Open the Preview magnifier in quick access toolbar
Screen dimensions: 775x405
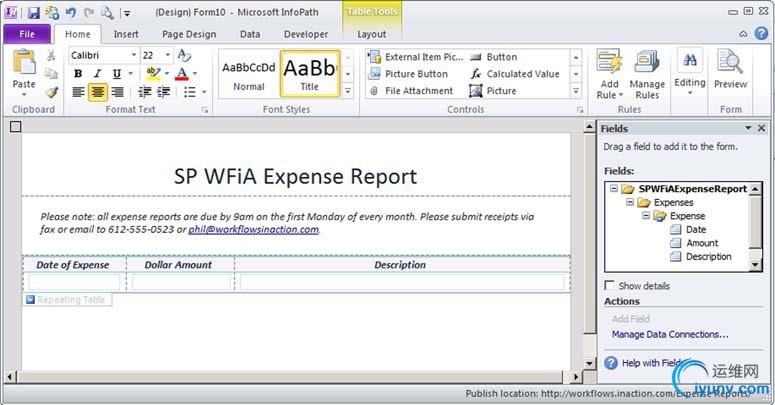coord(107,12)
